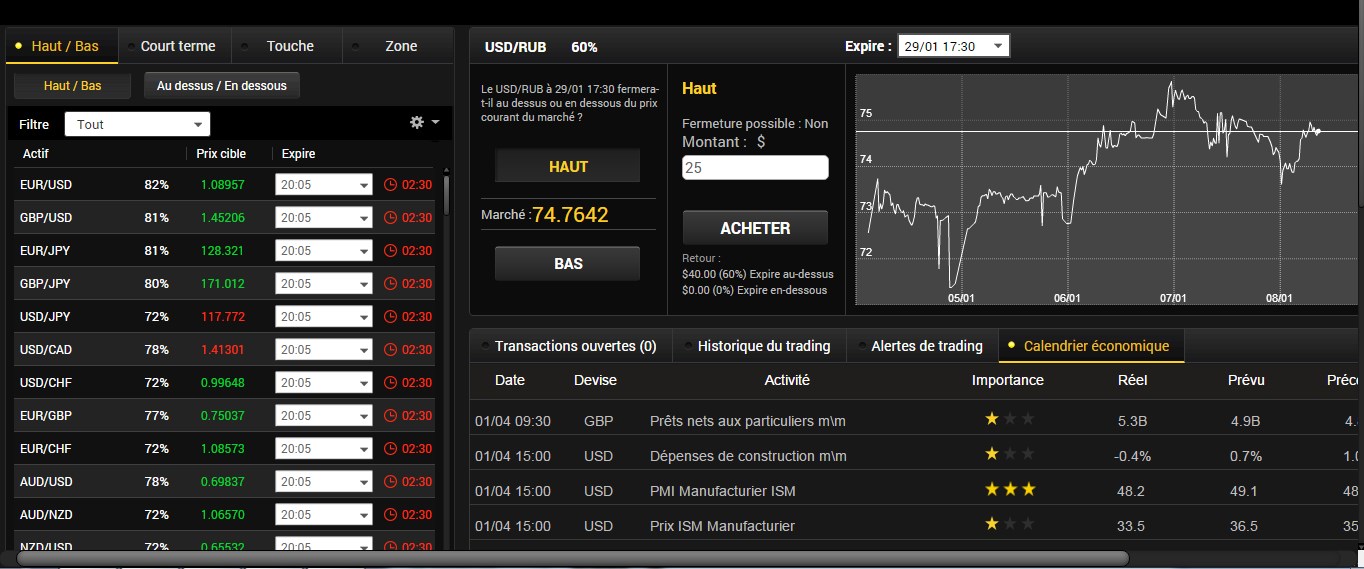Click the Date column header in calendar
The image size is (1364, 569).
pos(510,380)
